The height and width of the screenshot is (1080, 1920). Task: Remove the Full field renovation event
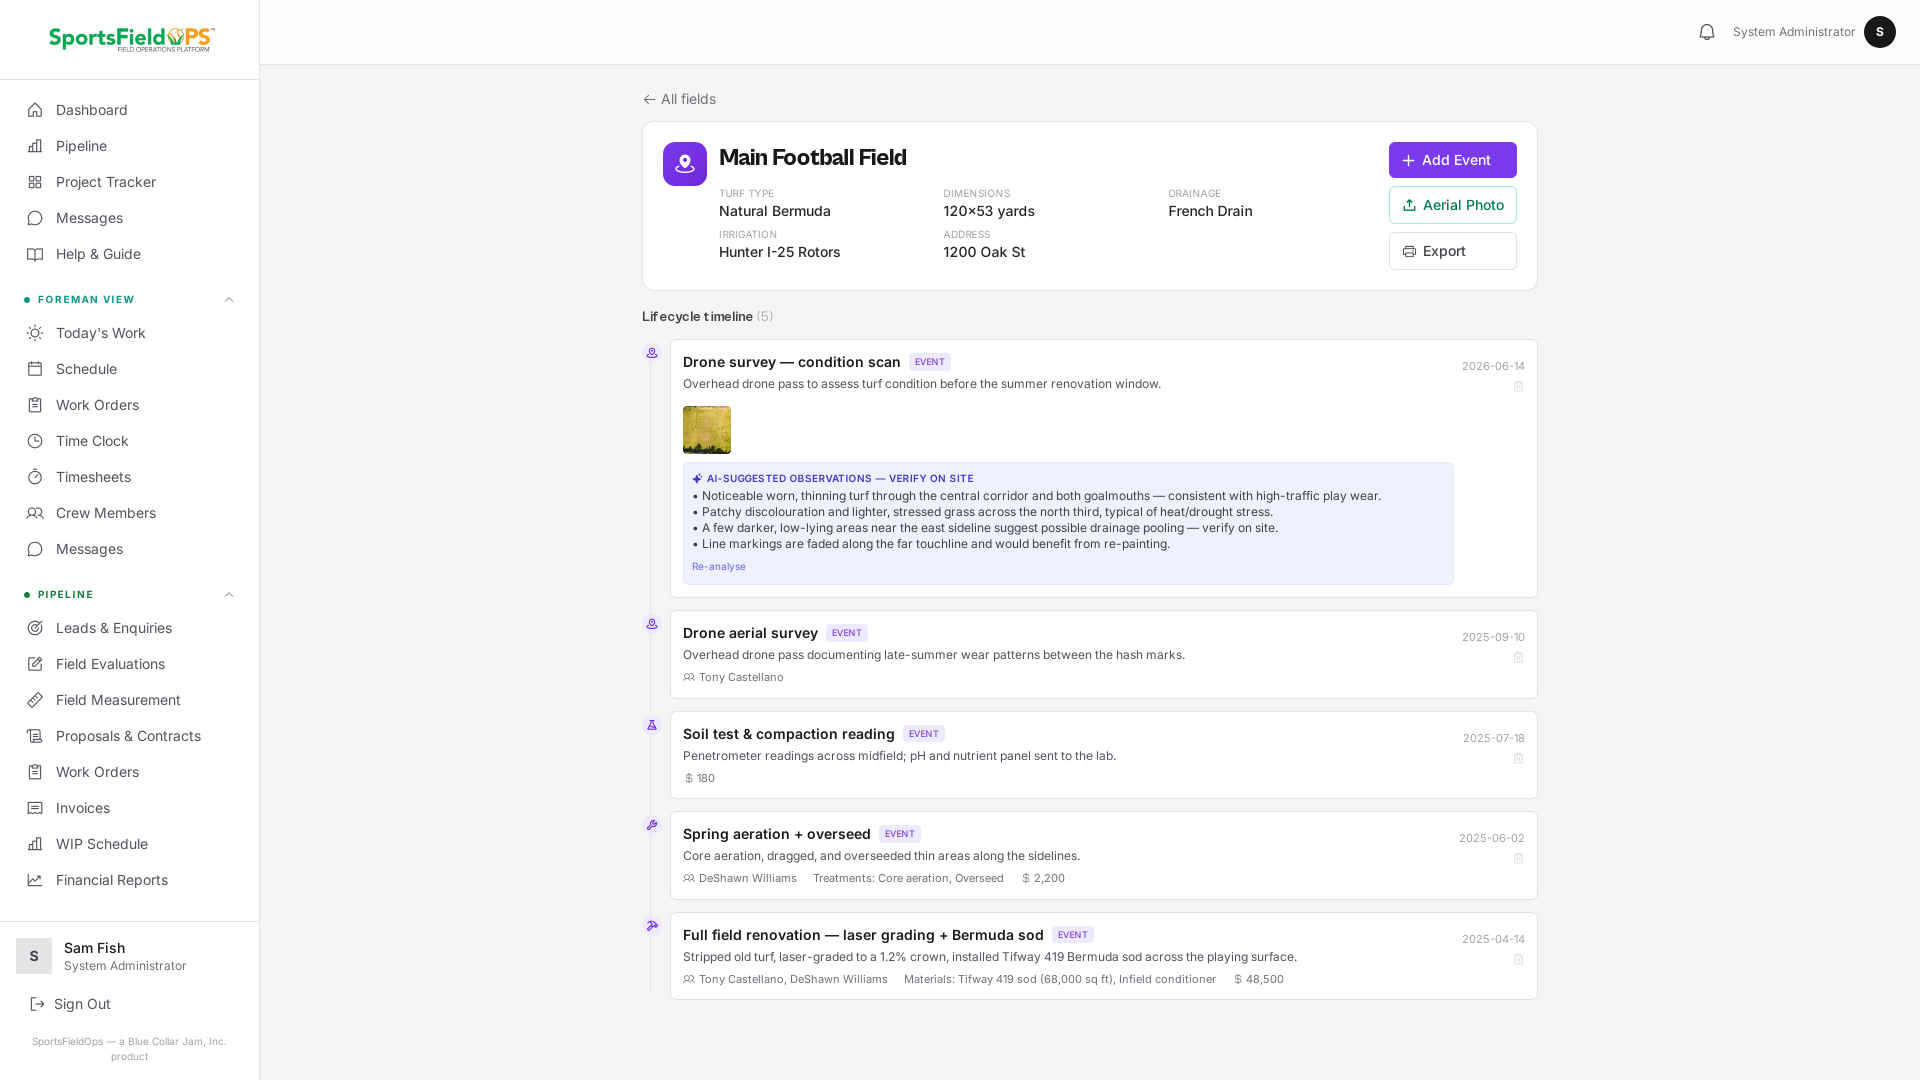pos(1518,959)
